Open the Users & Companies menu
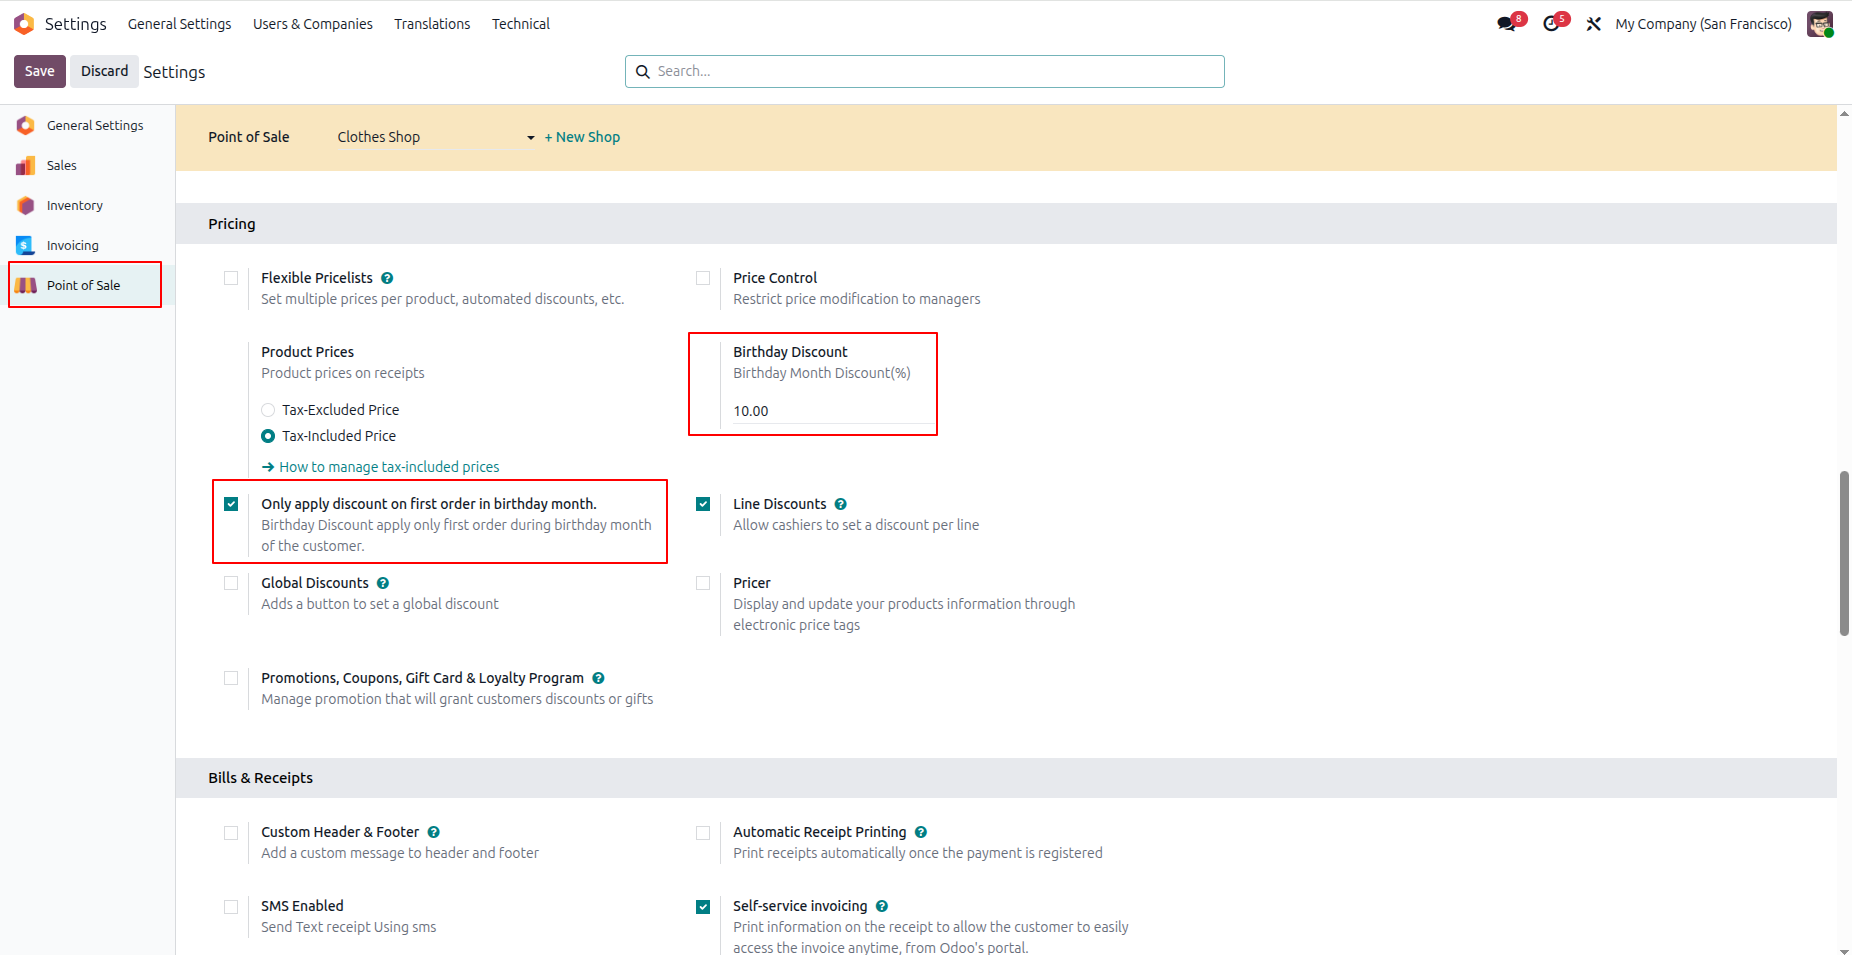The height and width of the screenshot is (955, 1852). tap(313, 23)
